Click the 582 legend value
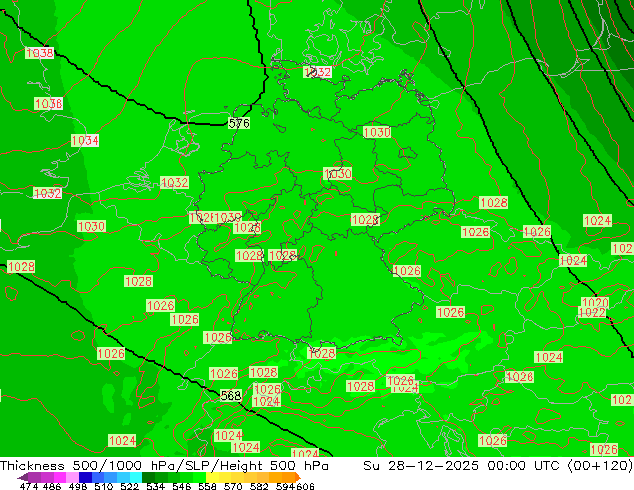Screen dimensions: 634x490 [259, 486]
